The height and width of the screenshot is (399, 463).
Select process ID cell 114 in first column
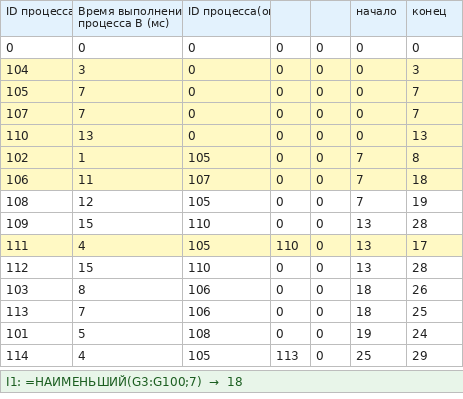36,356
